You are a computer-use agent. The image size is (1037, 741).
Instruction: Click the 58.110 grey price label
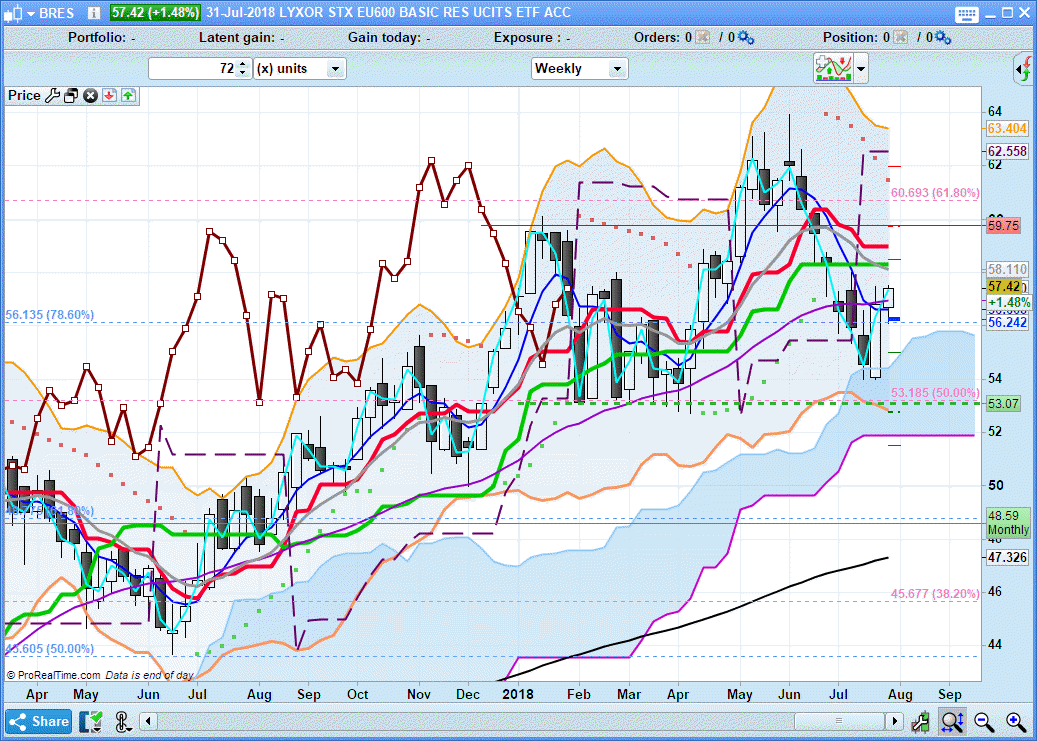point(1007,269)
